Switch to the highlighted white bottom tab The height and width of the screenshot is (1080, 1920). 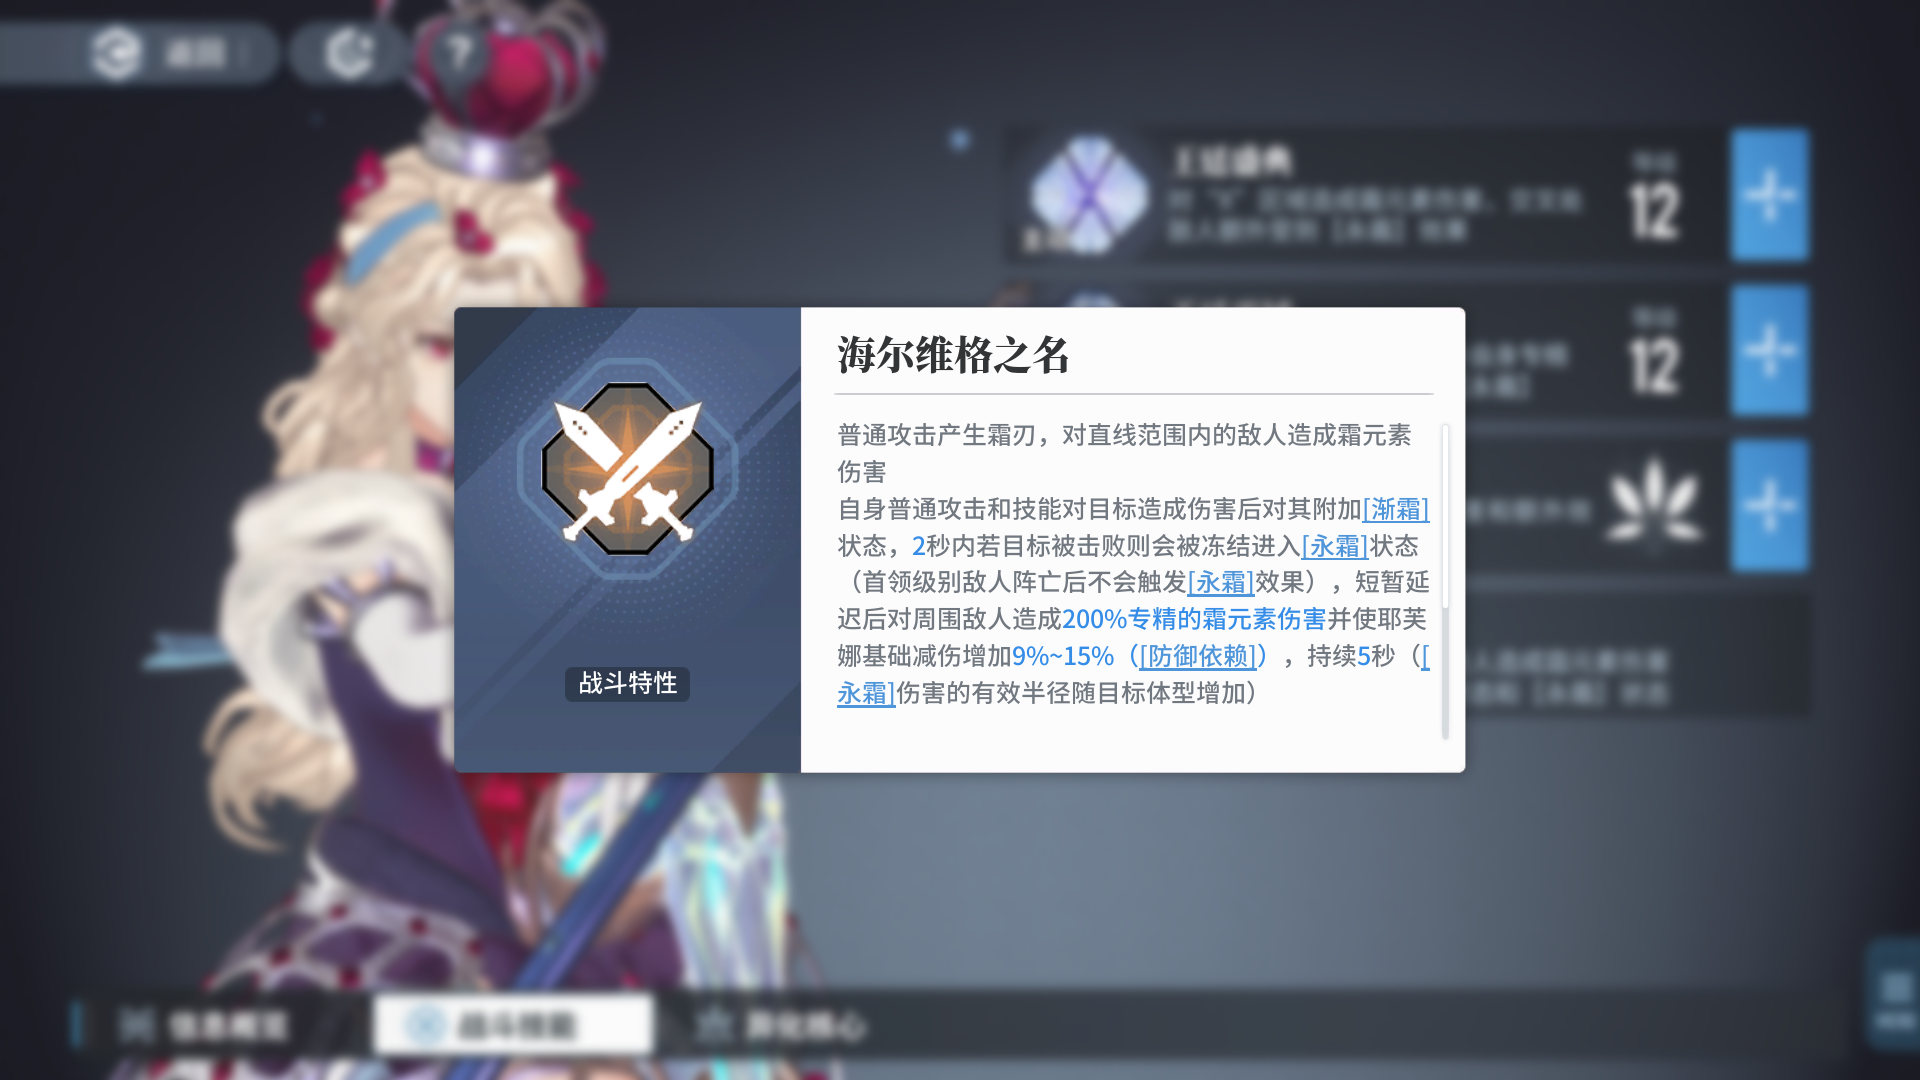click(x=513, y=1025)
